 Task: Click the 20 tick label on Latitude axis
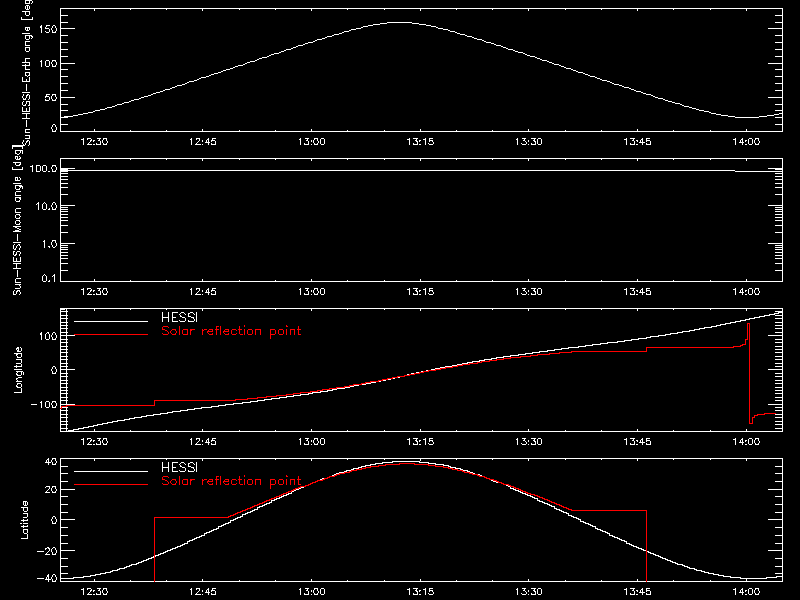[51, 489]
